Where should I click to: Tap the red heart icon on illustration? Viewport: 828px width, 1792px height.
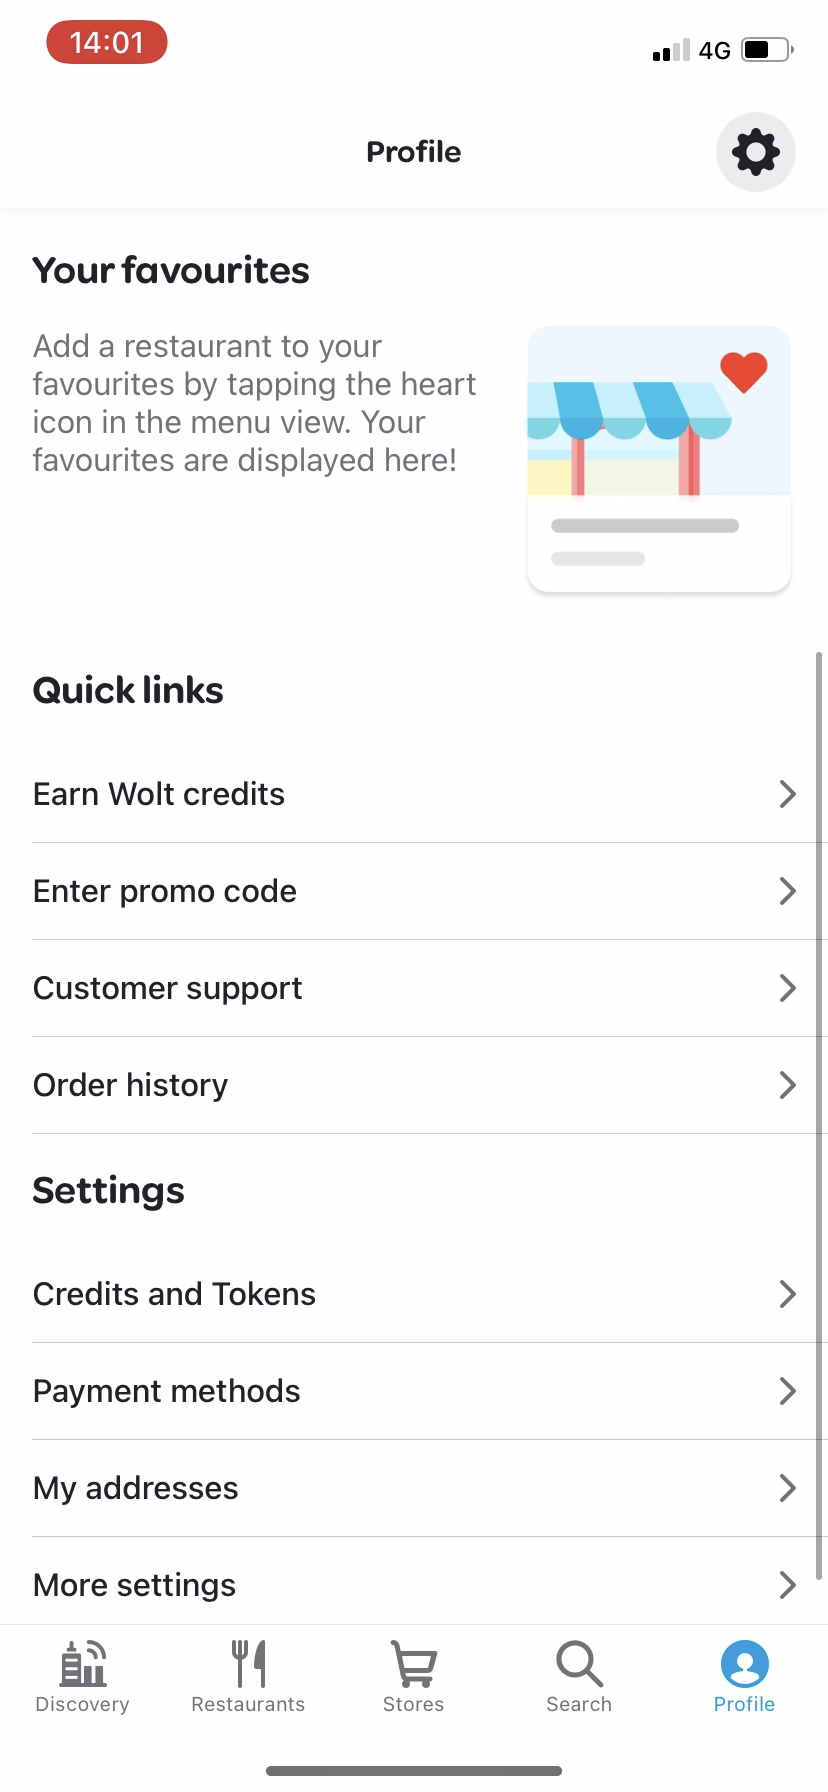tap(744, 372)
